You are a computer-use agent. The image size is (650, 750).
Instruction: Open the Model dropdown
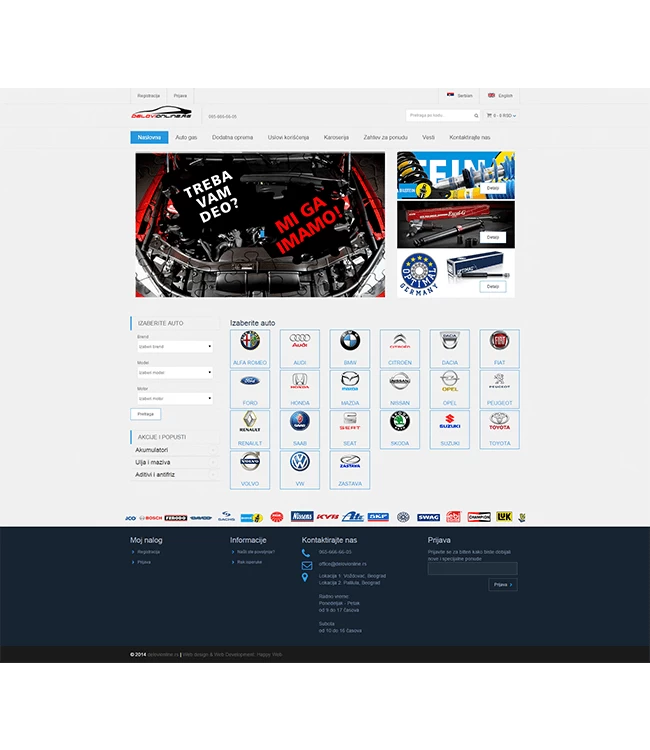point(175,373)
